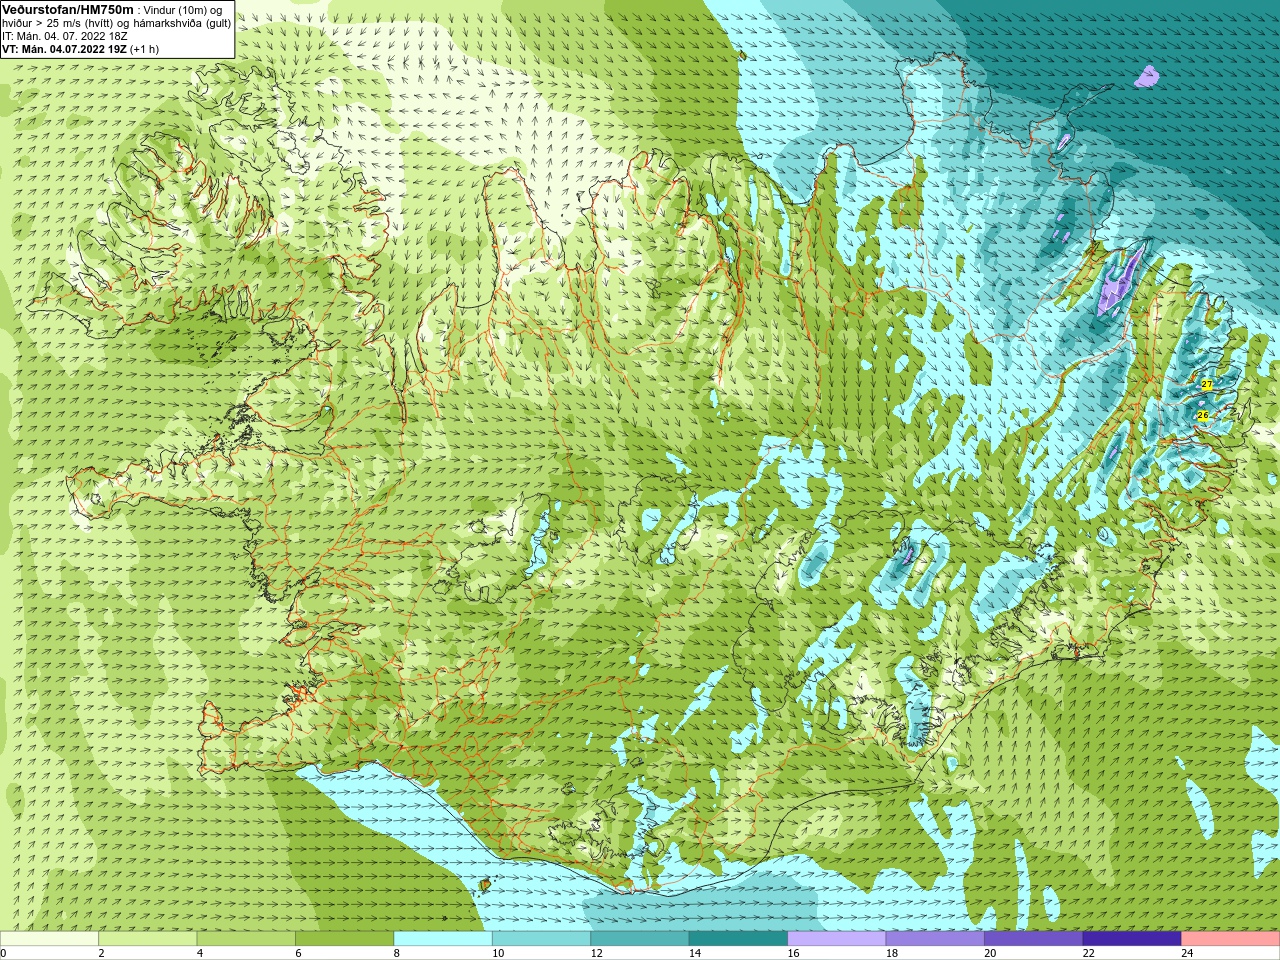Select the 2–4 m/s light green swatch
1280x960 pixels.
pyautogui.click(x=147, y=939)
